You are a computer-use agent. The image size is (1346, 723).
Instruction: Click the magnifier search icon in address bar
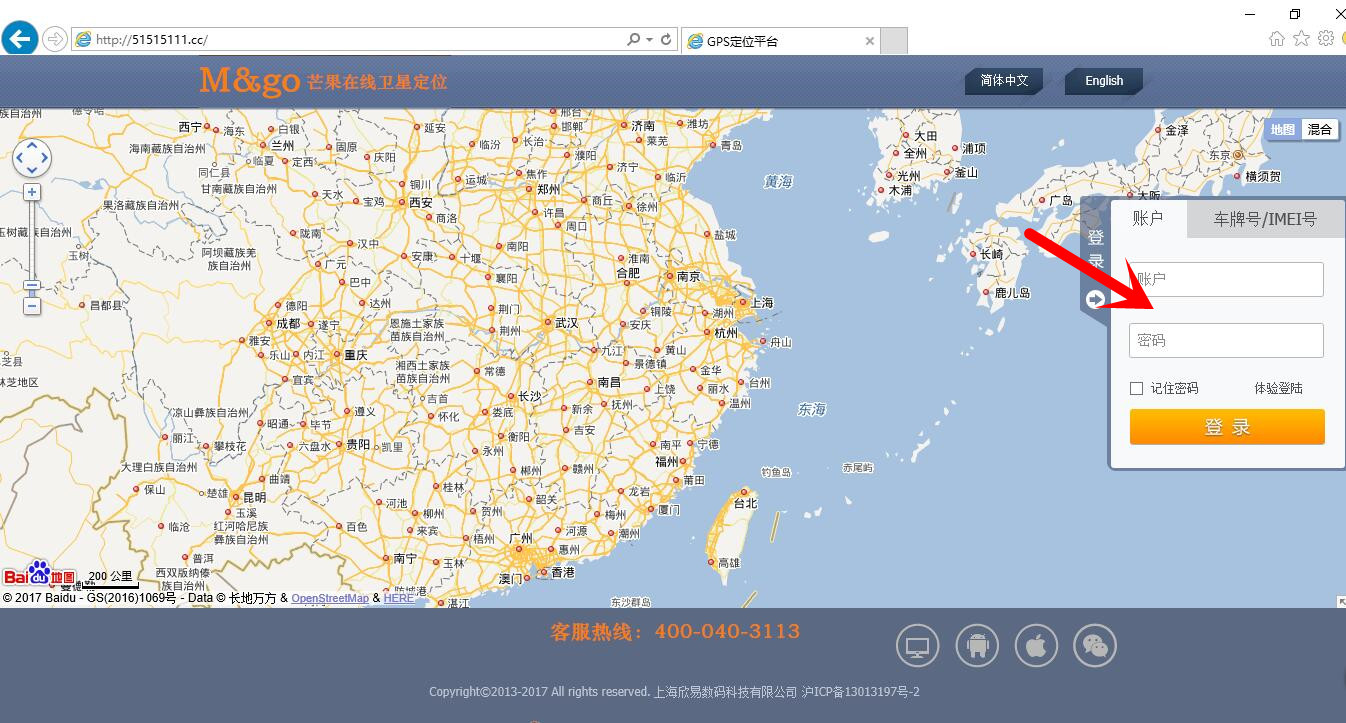point(633,40)
